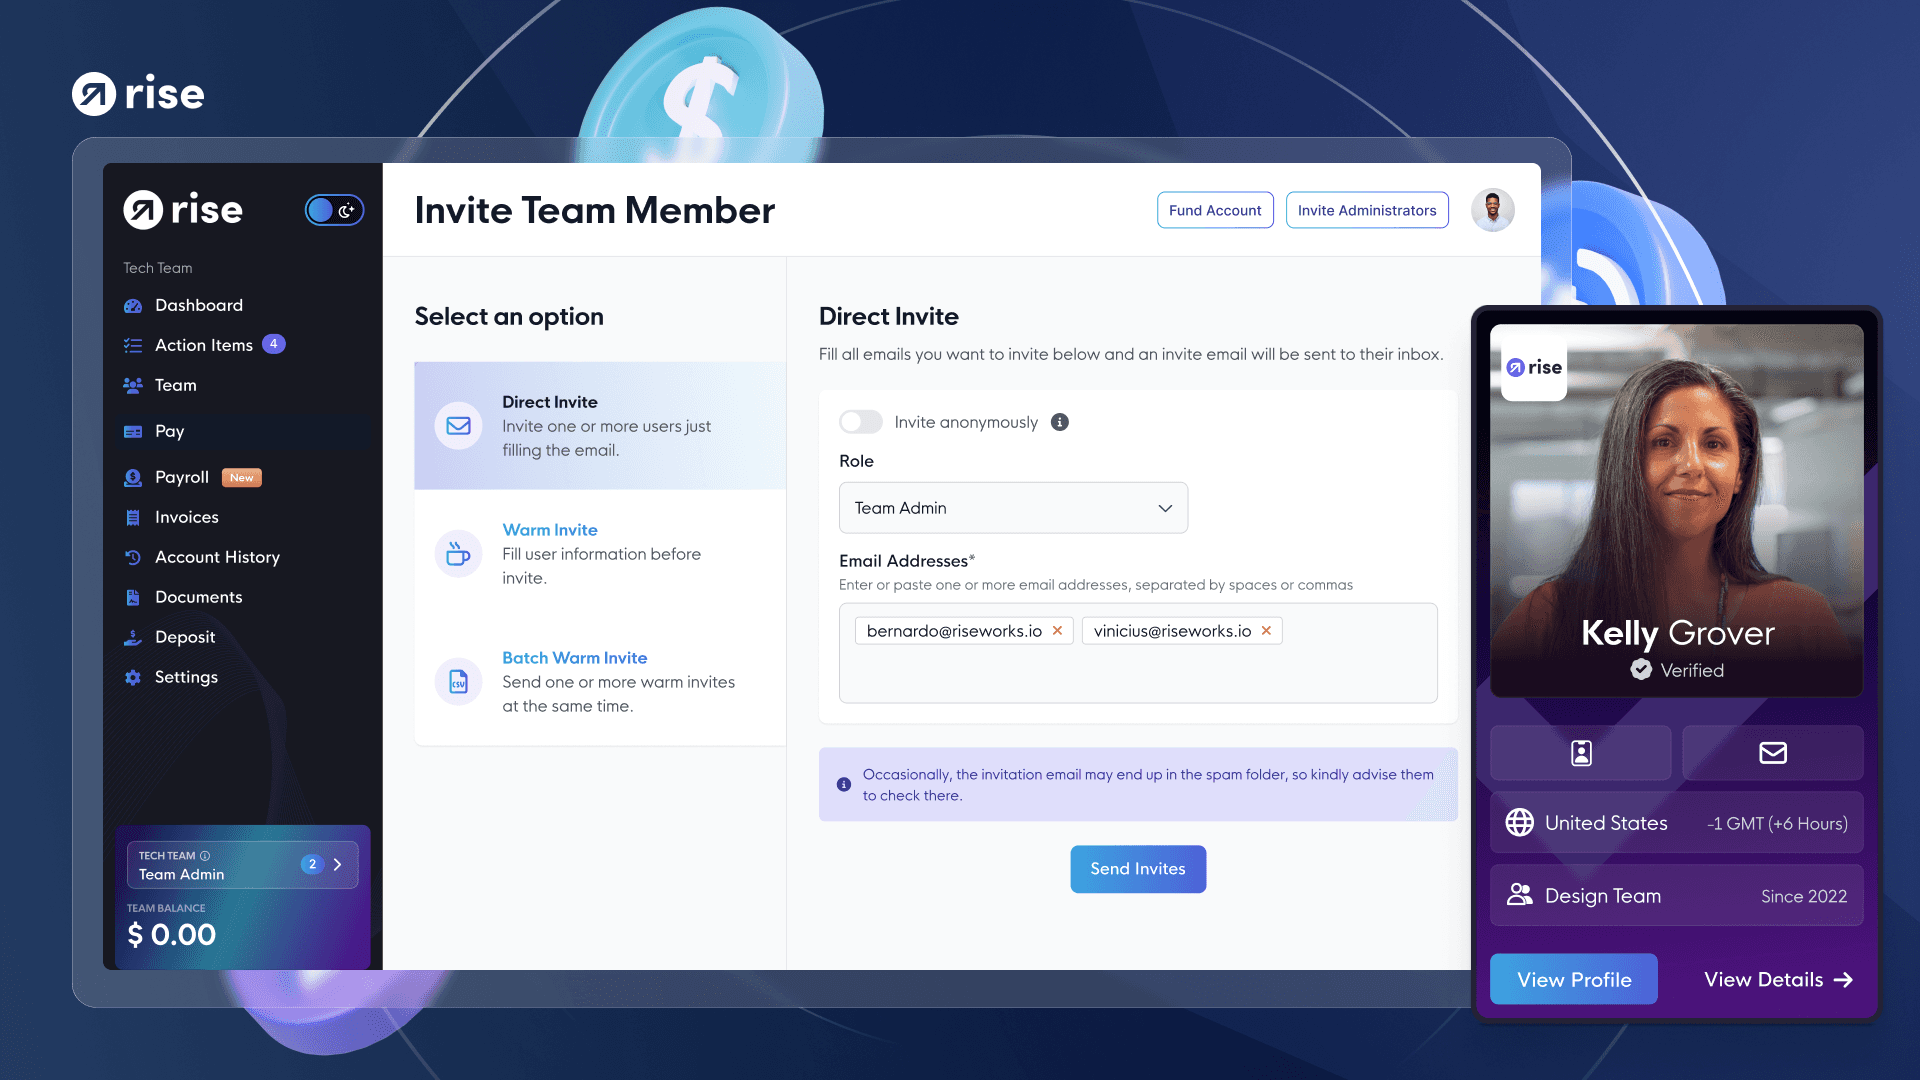Go to Action Items
This screenshot has width=1920, height=1080.
click(204, 346)
